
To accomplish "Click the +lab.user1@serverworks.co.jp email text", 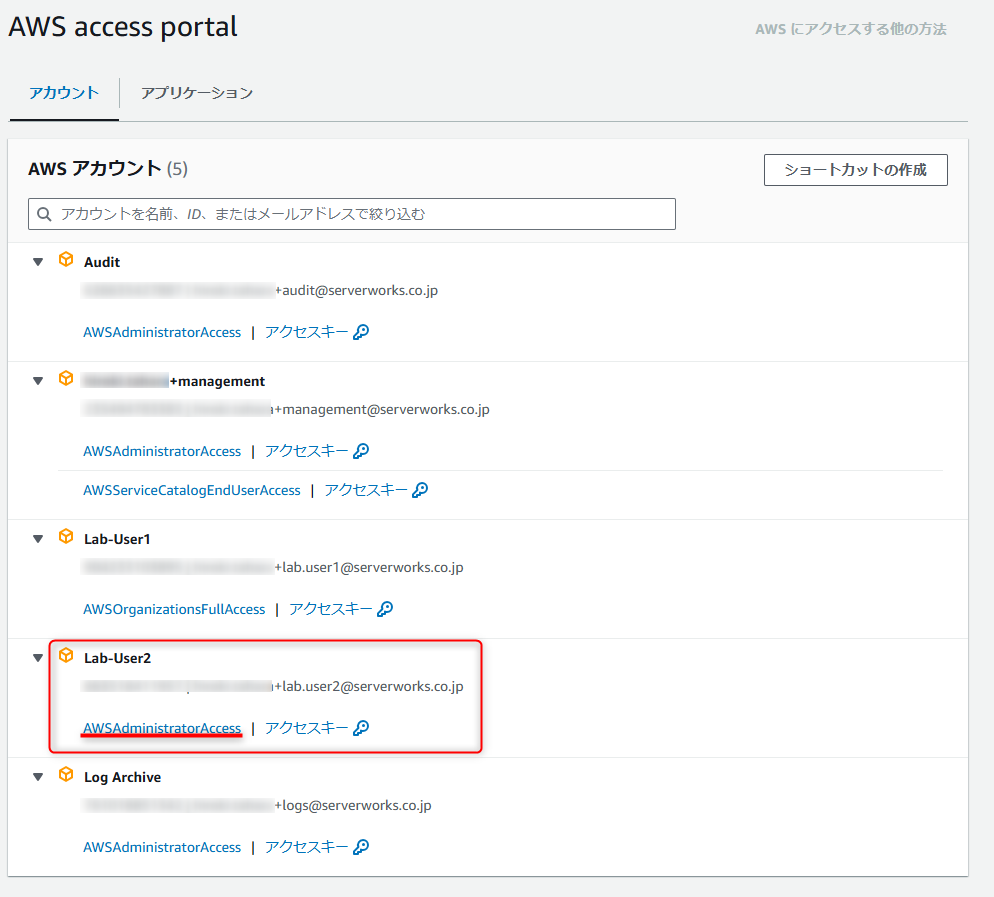I will [369, 567].
